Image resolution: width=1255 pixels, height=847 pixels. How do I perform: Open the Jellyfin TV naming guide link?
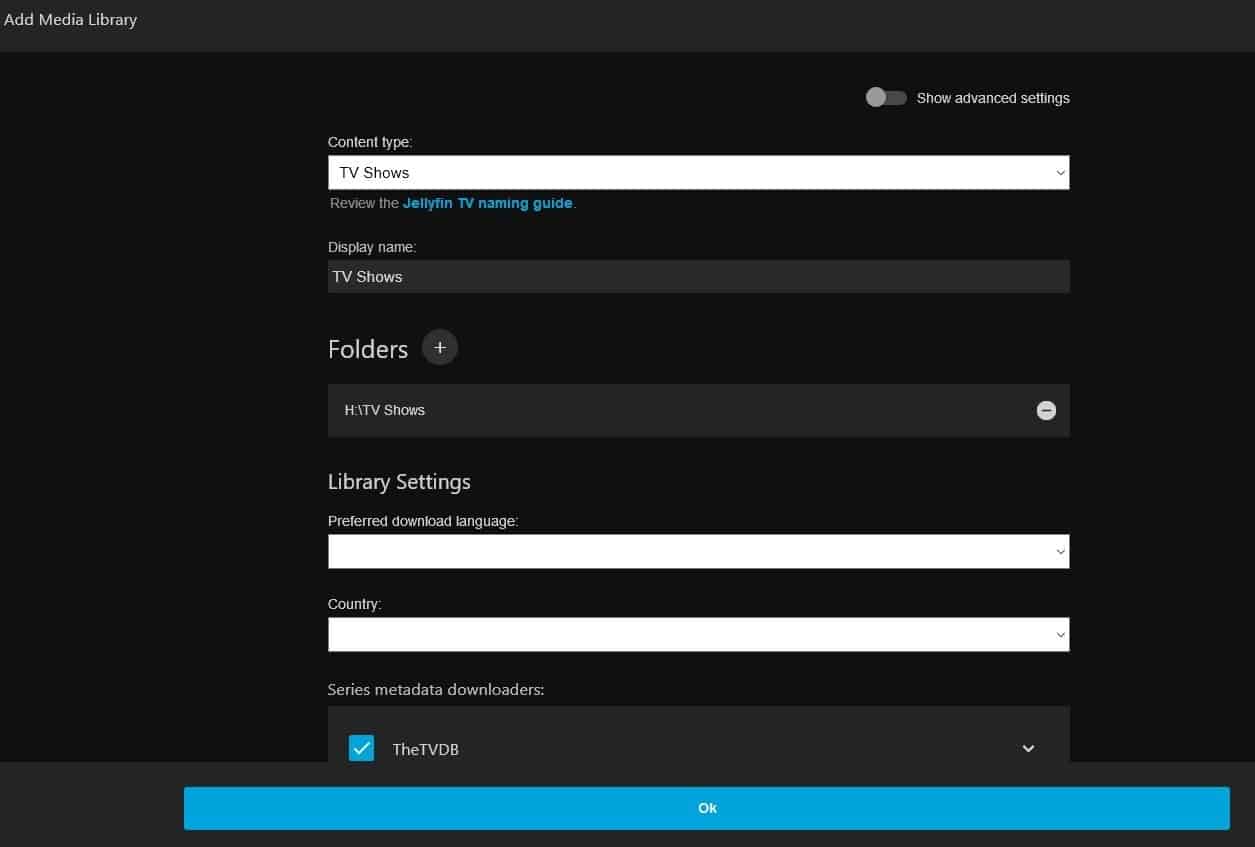pyautogui.click(x=487, y=203)
